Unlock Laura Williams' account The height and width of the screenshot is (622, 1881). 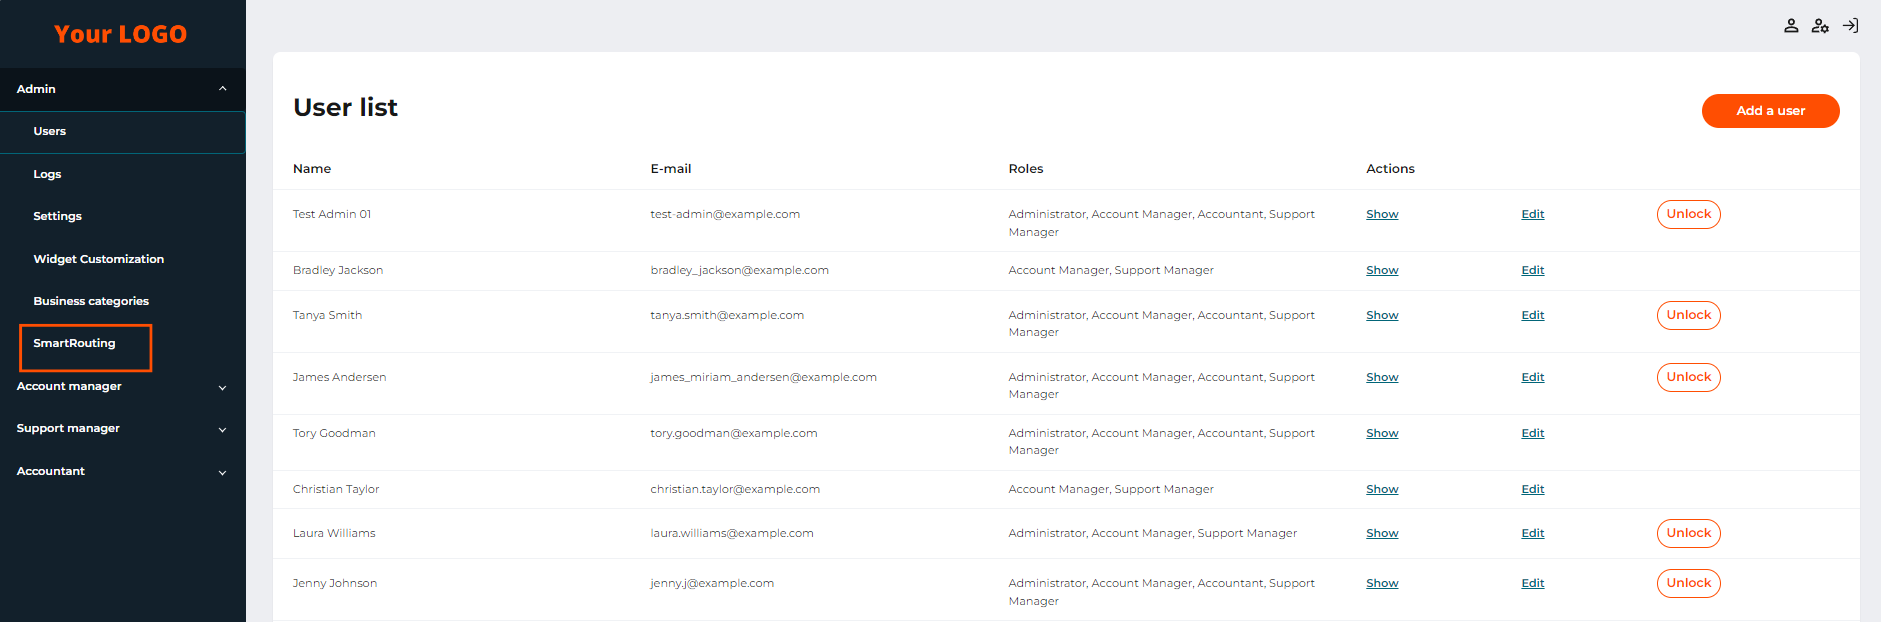[1688, 533]
